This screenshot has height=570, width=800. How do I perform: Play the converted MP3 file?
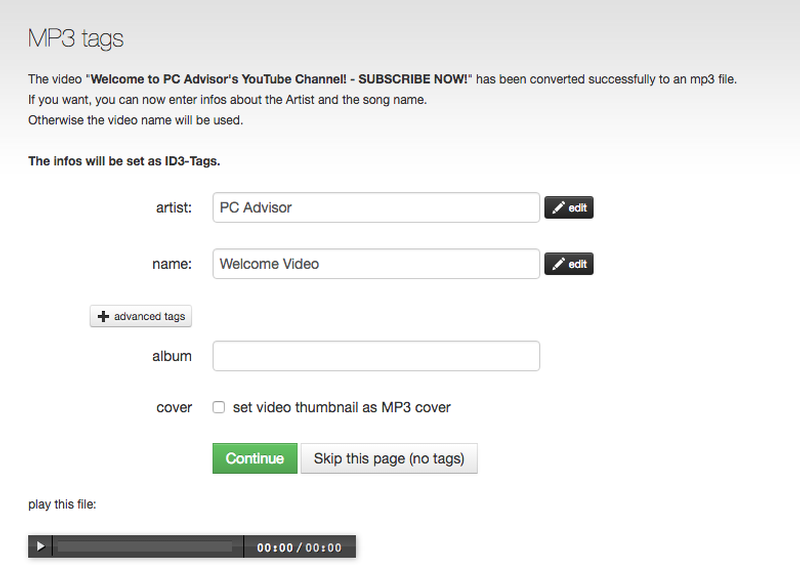(x=40, y=547)
